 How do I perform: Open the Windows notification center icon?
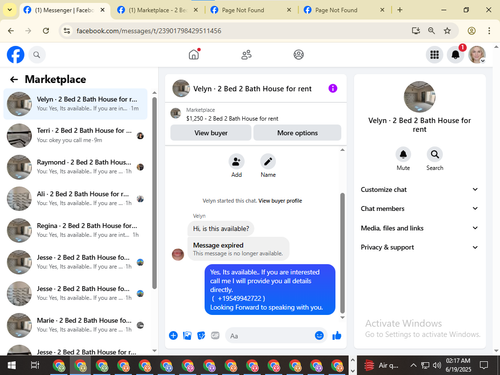[484, 365]
